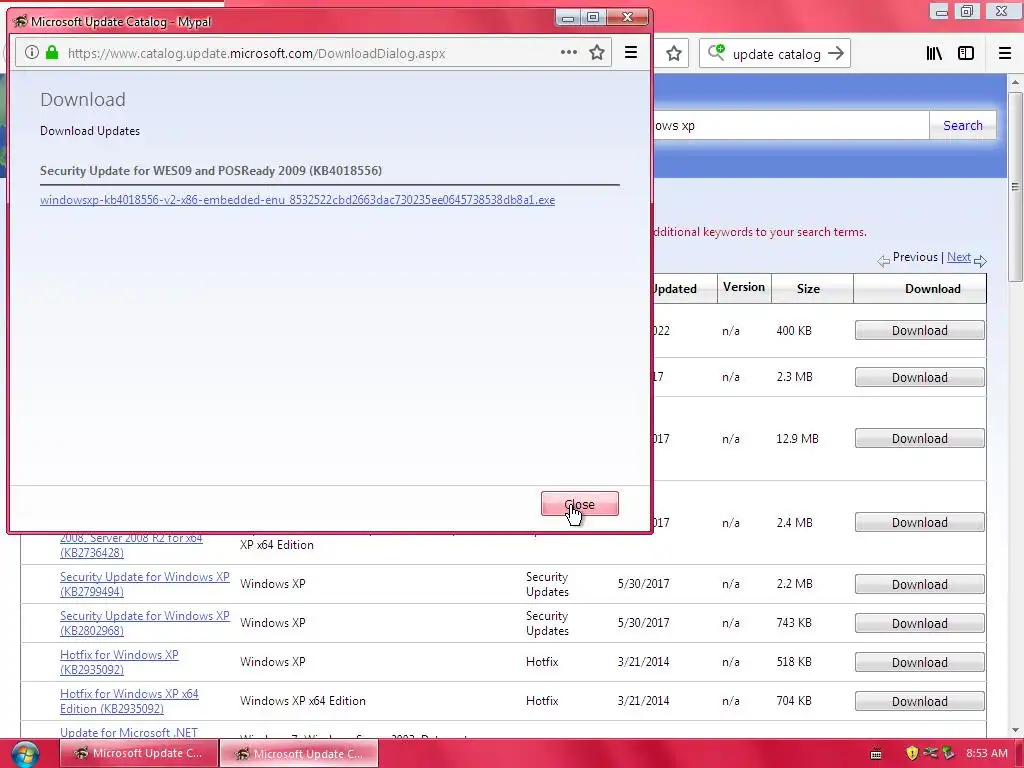The height and width of the screenshot is (768, 1024).
Task: Click the Previous pagination text
Action: pyautogui.click(x=915, y=257)
